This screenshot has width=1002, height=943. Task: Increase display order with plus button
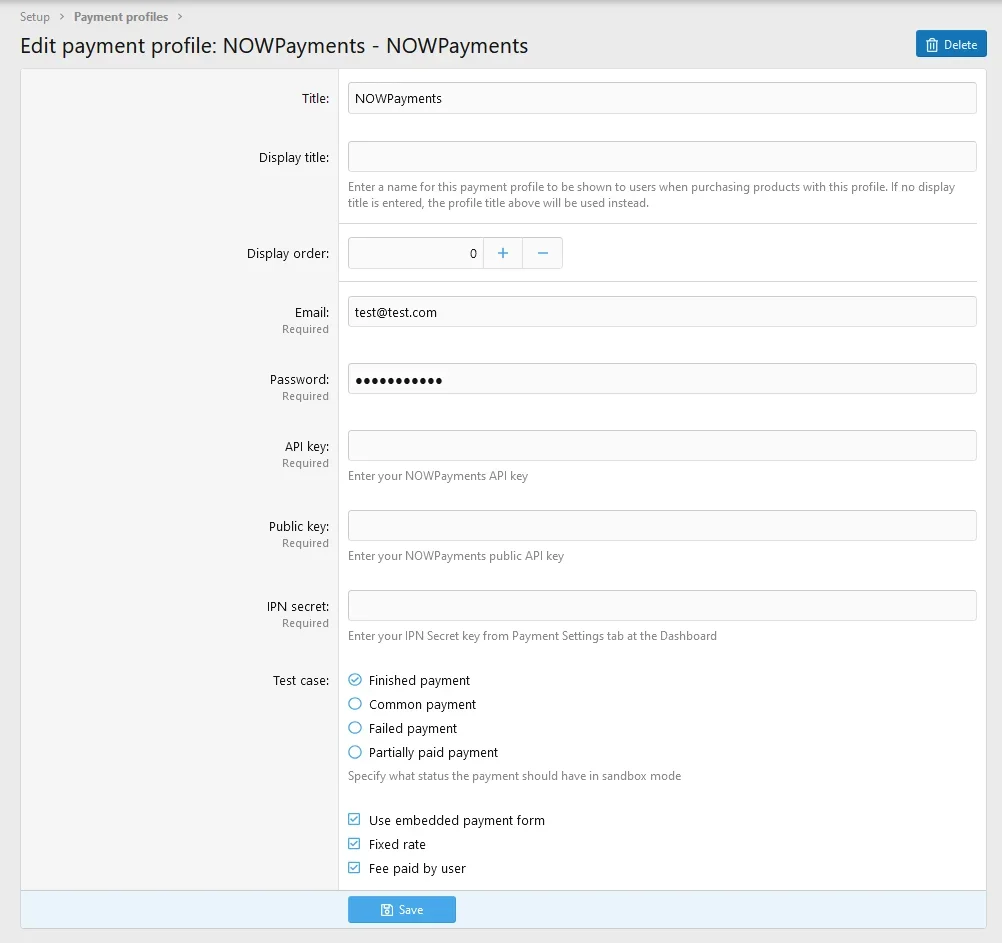[503, 253]
